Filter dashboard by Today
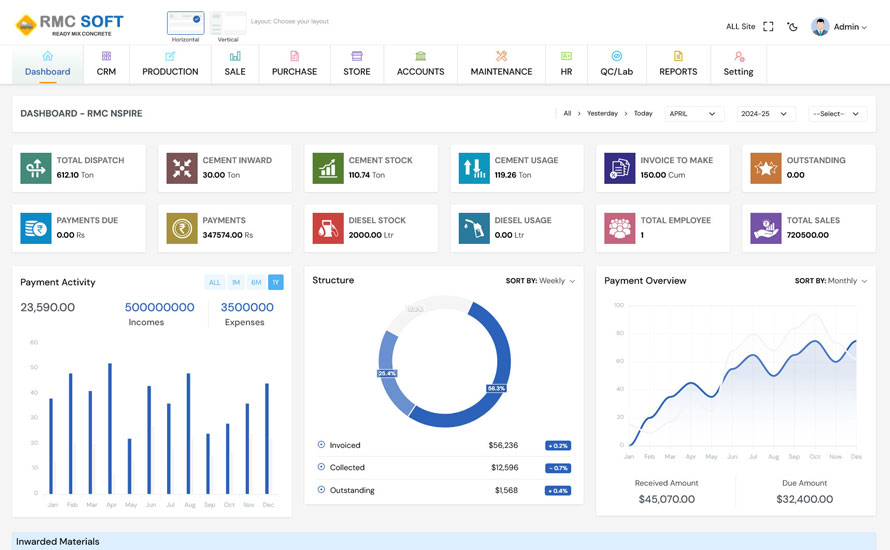 [643, 114]
